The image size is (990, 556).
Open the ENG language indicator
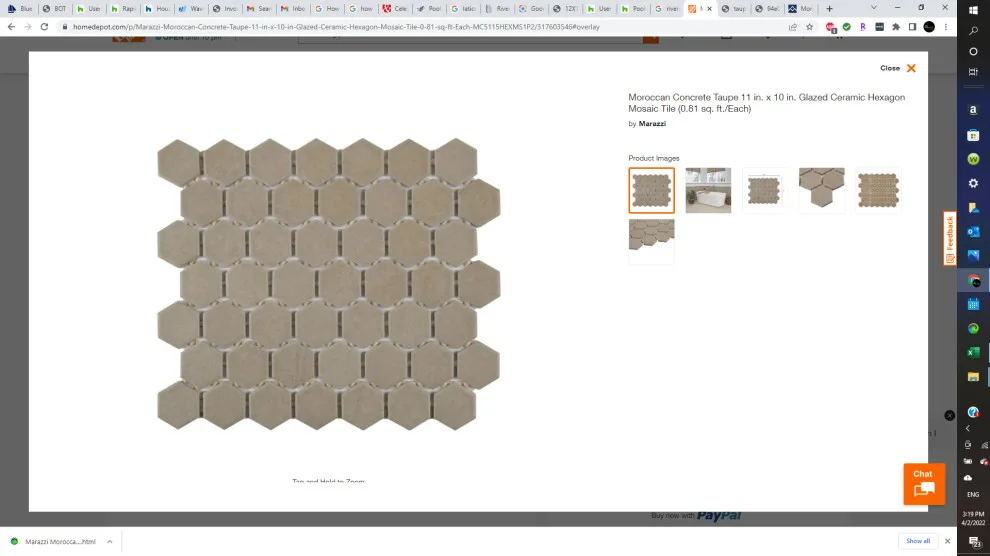973,495
